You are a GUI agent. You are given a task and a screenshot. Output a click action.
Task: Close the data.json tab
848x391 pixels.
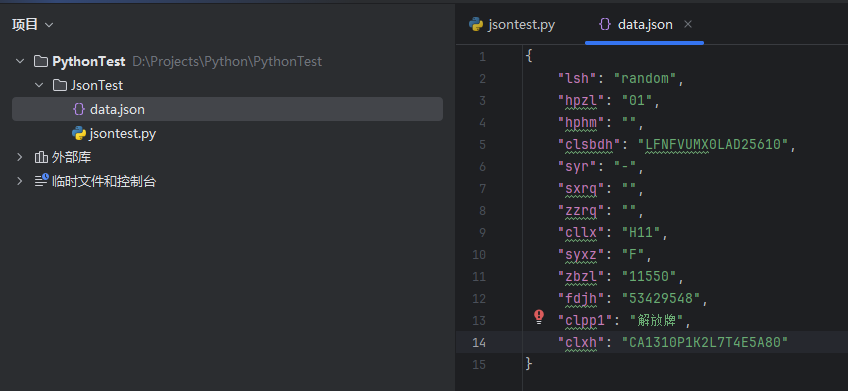tap(688, 24)
